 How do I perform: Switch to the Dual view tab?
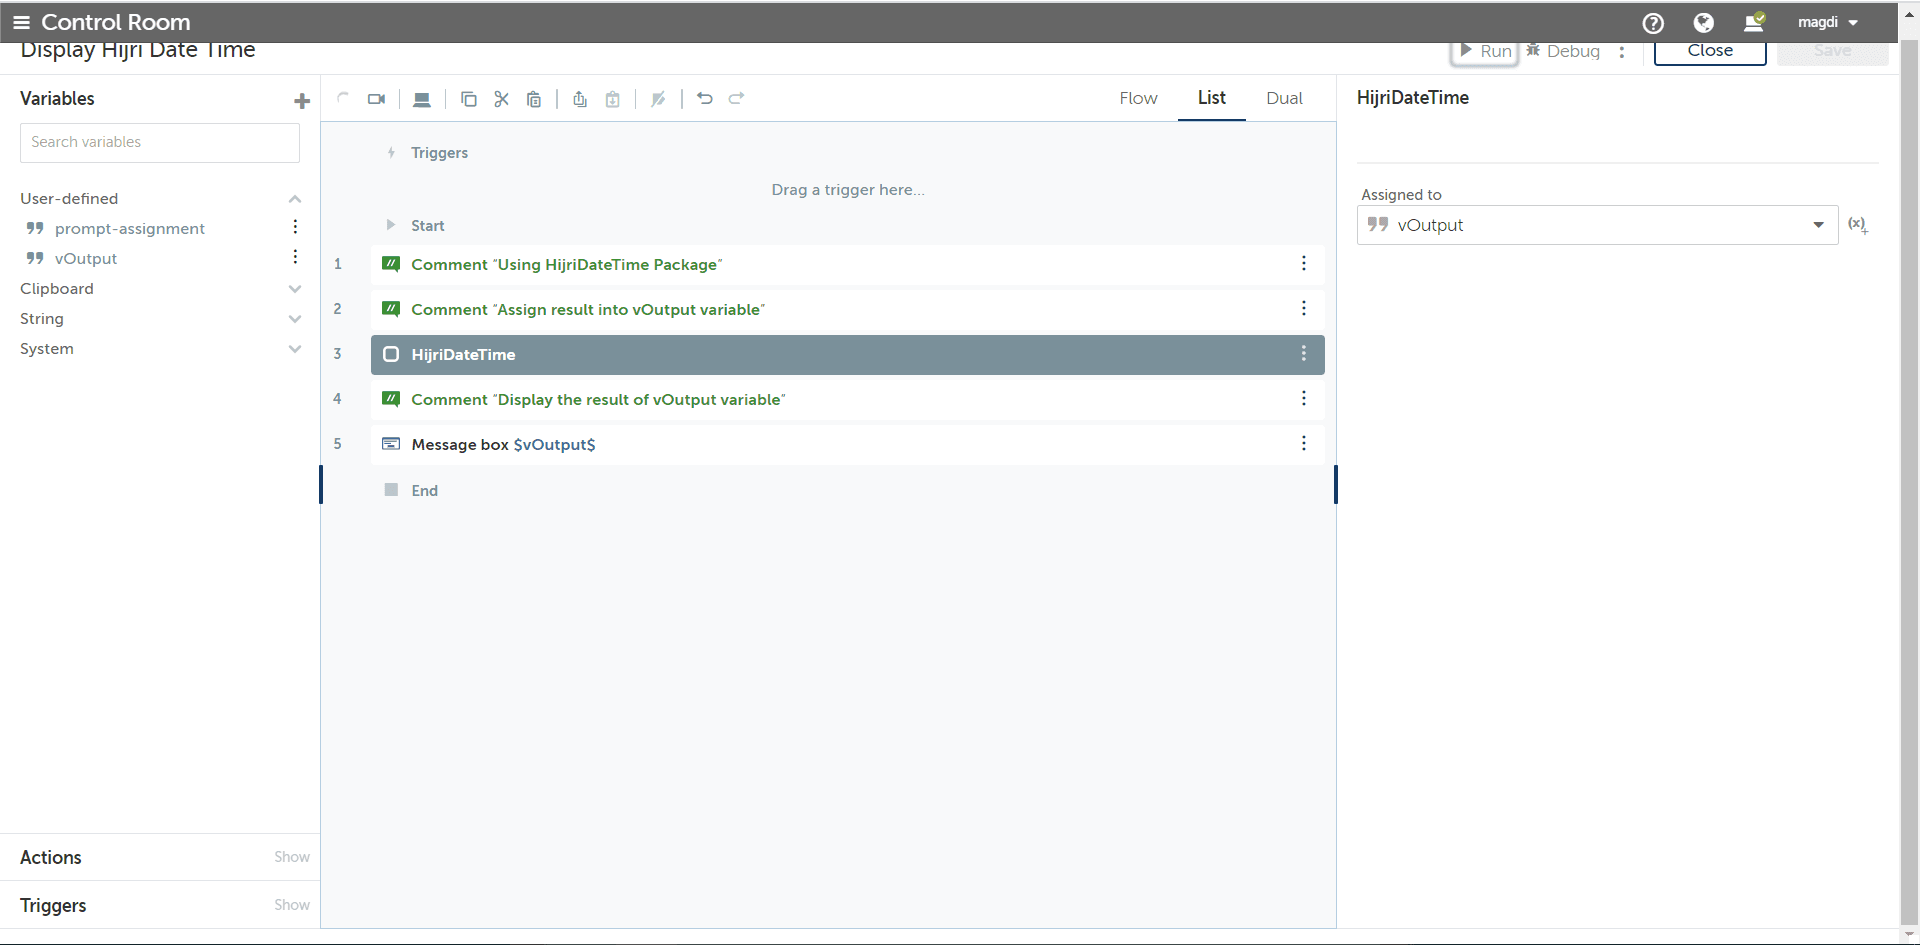point(1284,98)
